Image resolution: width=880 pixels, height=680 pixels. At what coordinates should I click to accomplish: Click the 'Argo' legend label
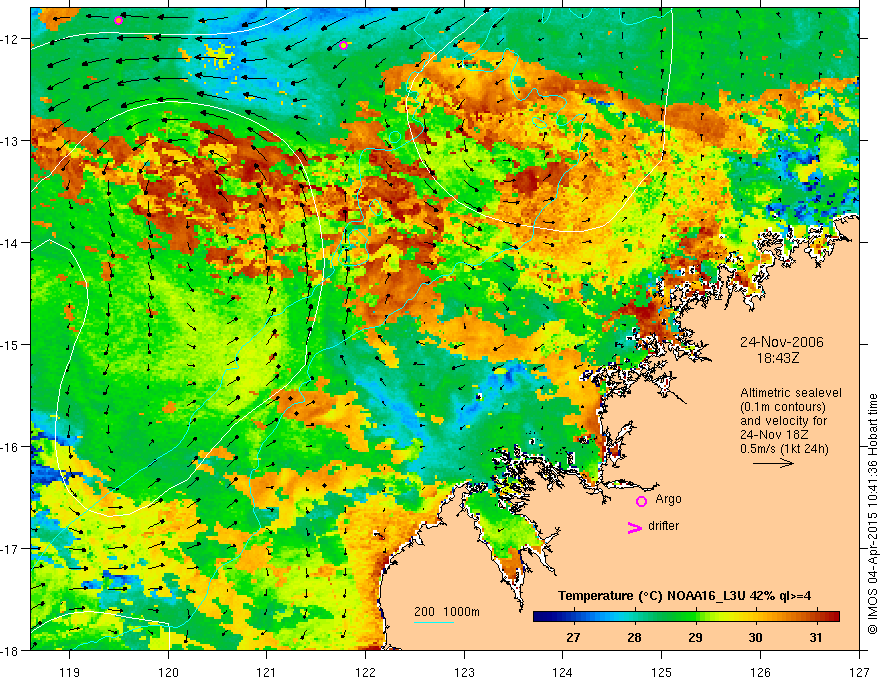(668, 499)
